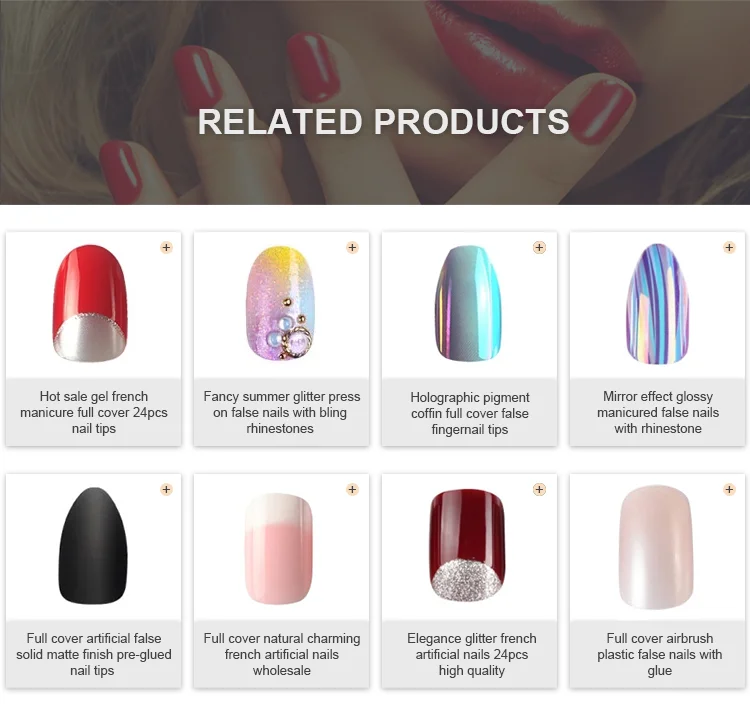
Task: View the holographic coffin nail image
Action: click(469, 304)
